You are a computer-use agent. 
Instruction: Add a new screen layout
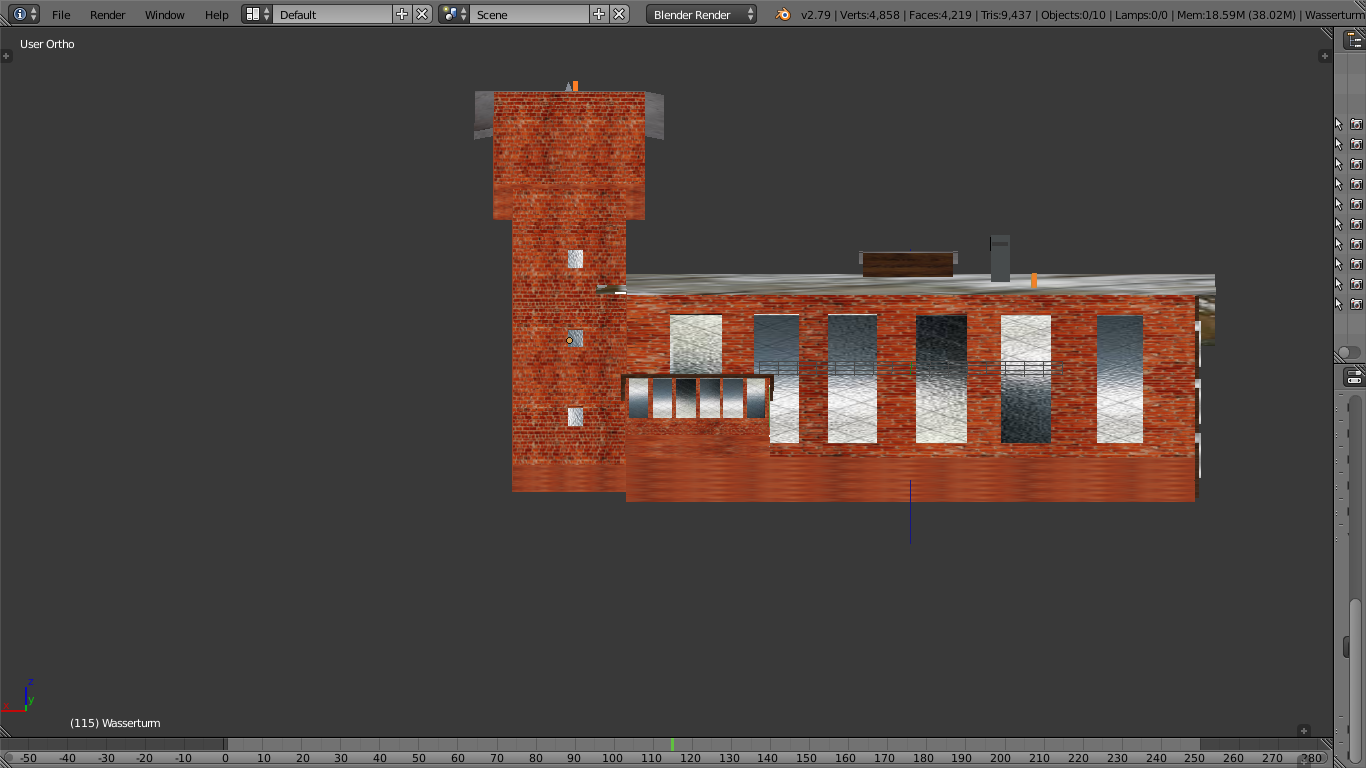[402, 14]
